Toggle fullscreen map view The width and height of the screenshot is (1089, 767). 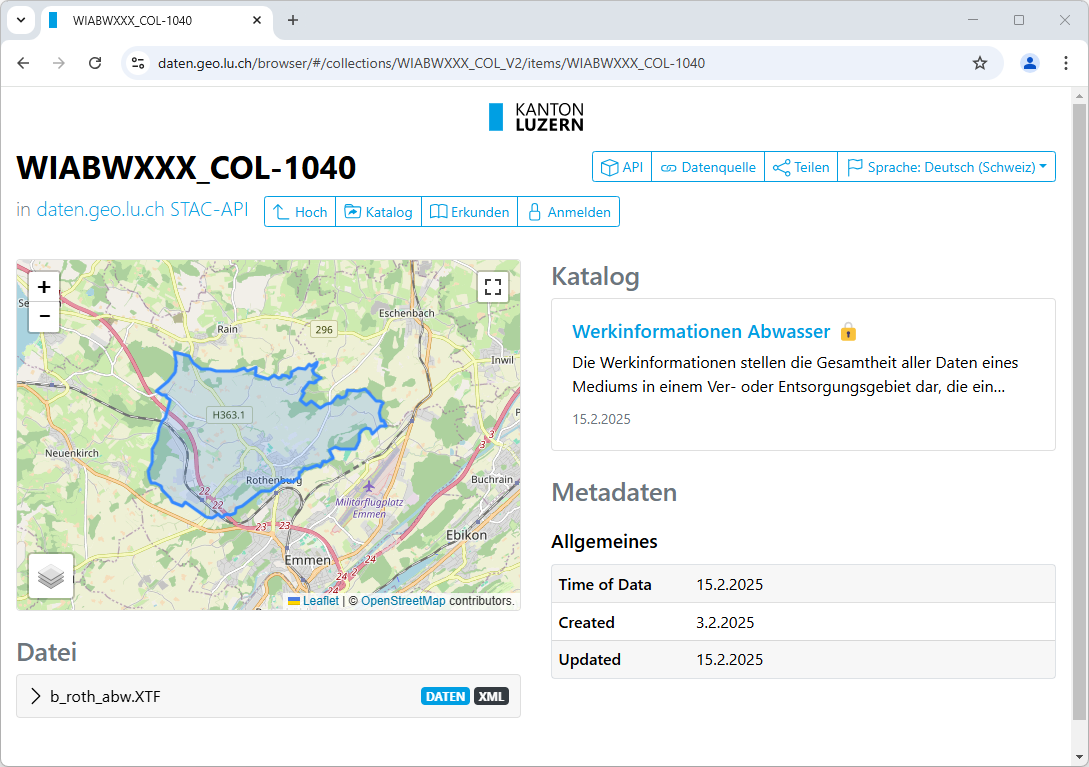pos(492,288)
